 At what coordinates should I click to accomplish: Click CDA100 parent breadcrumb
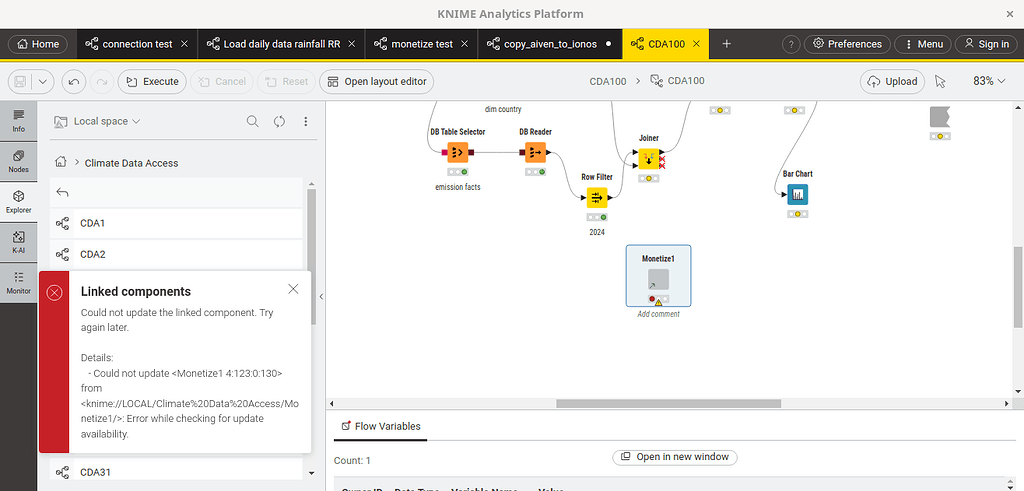point(608,81)
